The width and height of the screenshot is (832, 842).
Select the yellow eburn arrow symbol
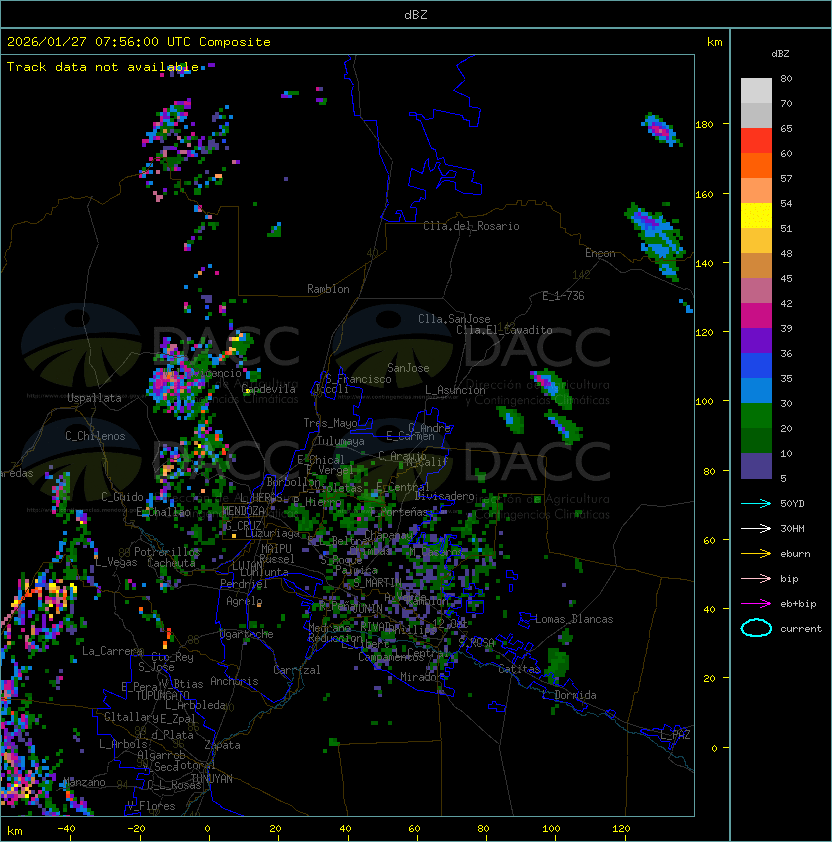(756, 553)
